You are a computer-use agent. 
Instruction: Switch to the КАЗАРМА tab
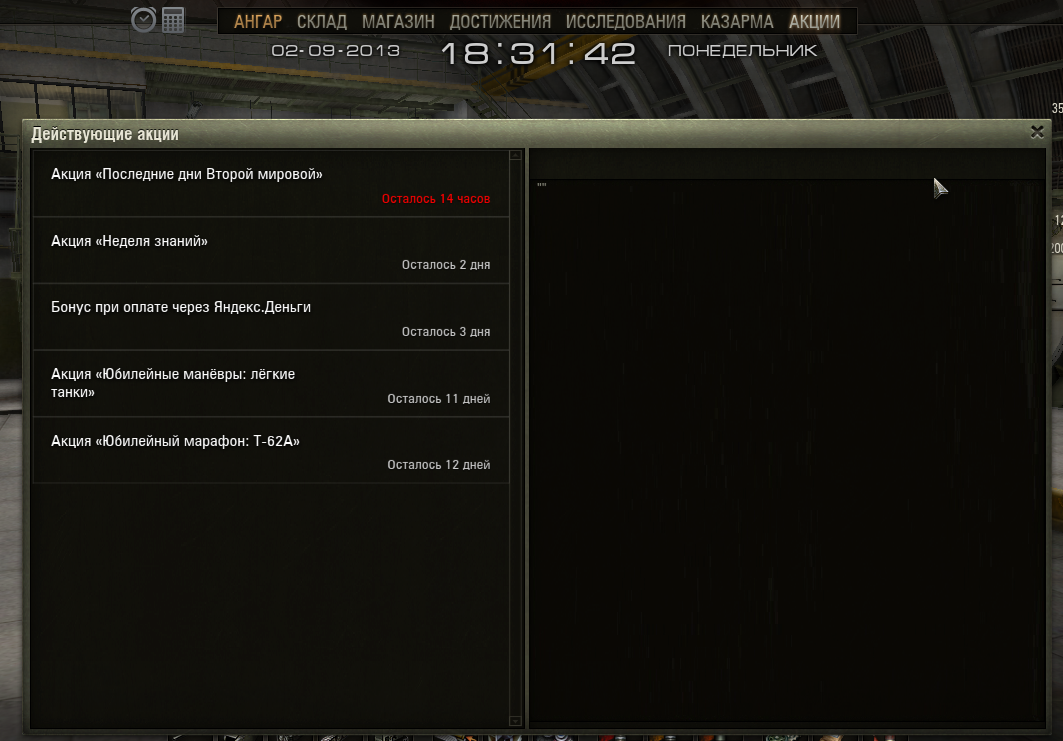tap(737, 22)
